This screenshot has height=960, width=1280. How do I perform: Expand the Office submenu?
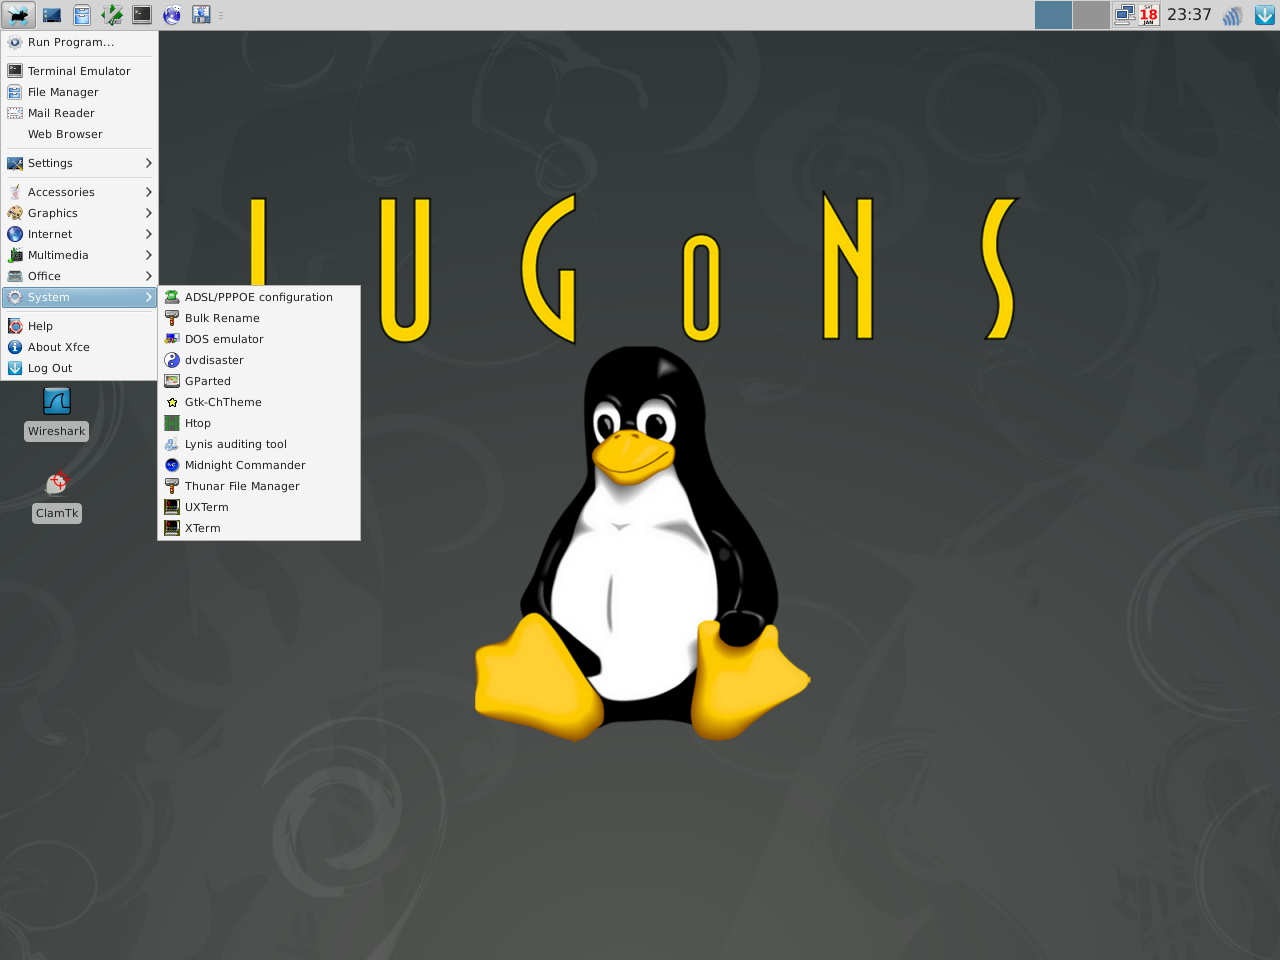click(x=79, y=276)
